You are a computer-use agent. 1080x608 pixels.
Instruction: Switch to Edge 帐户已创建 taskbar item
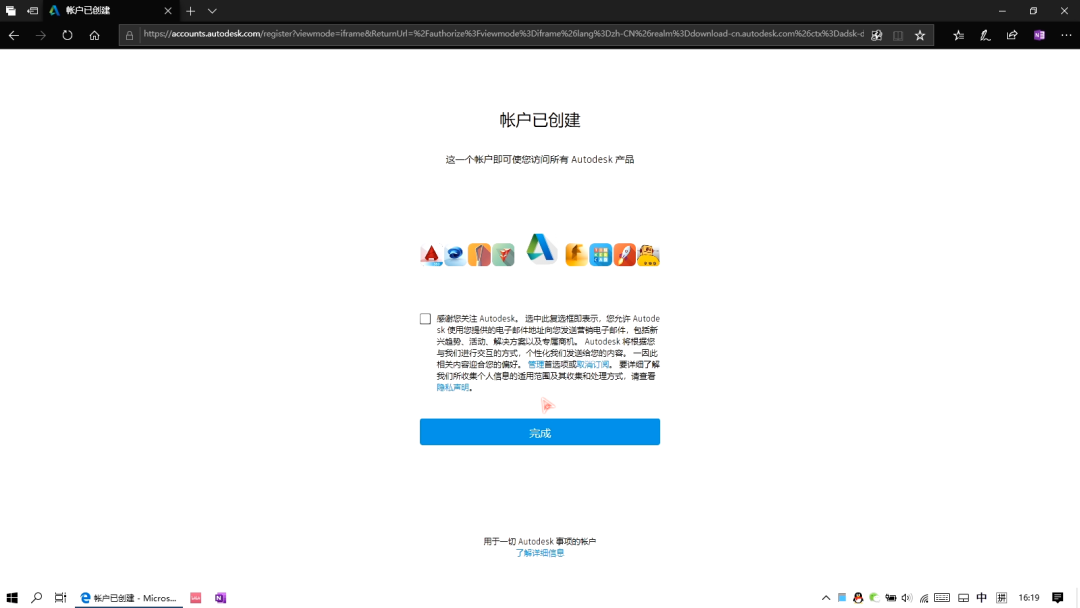pyautogui.click(x=129, y=598)
